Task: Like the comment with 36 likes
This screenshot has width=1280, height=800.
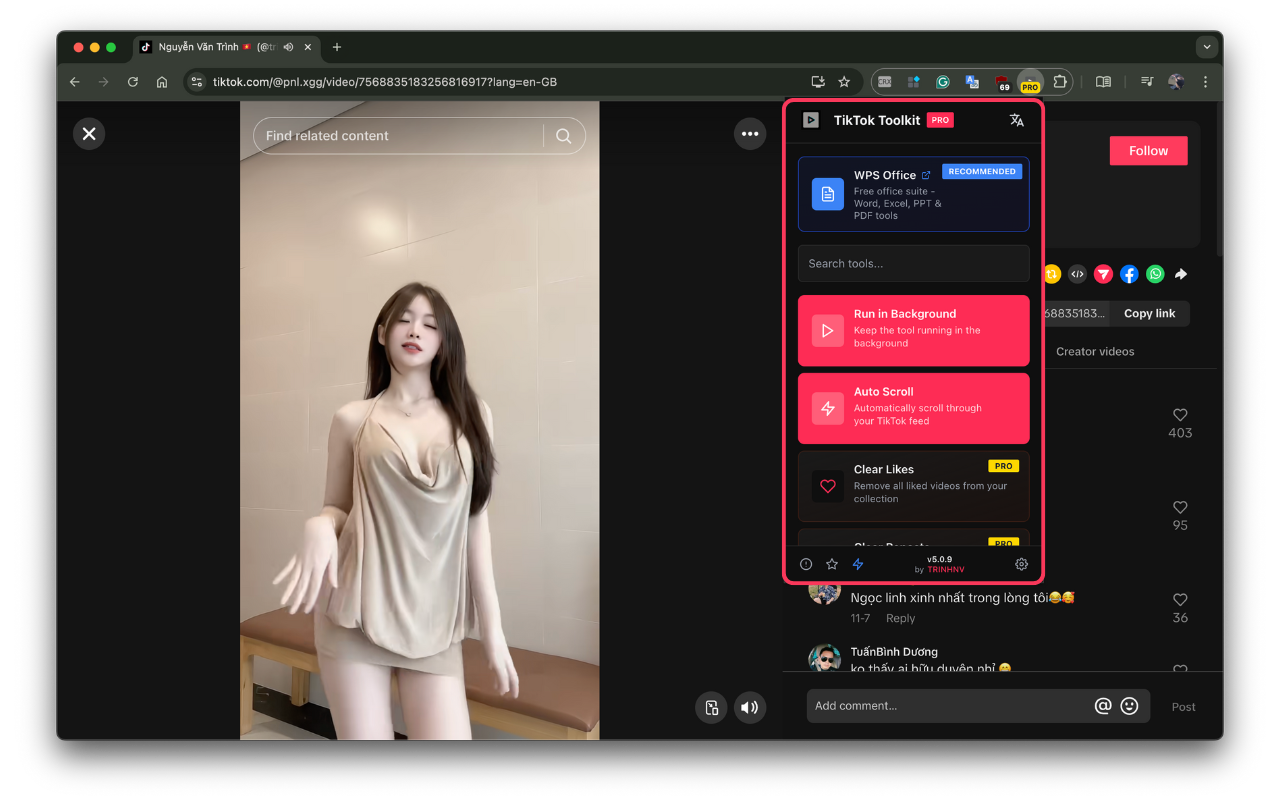Action: pyautogui.click(x=1180, y=600)
